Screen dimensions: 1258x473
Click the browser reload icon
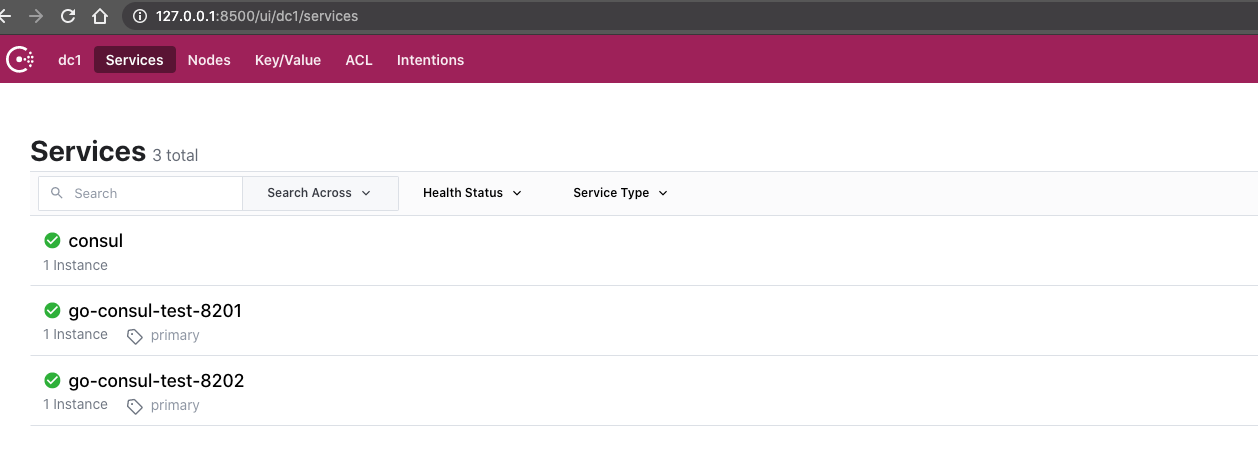(68, 16)
